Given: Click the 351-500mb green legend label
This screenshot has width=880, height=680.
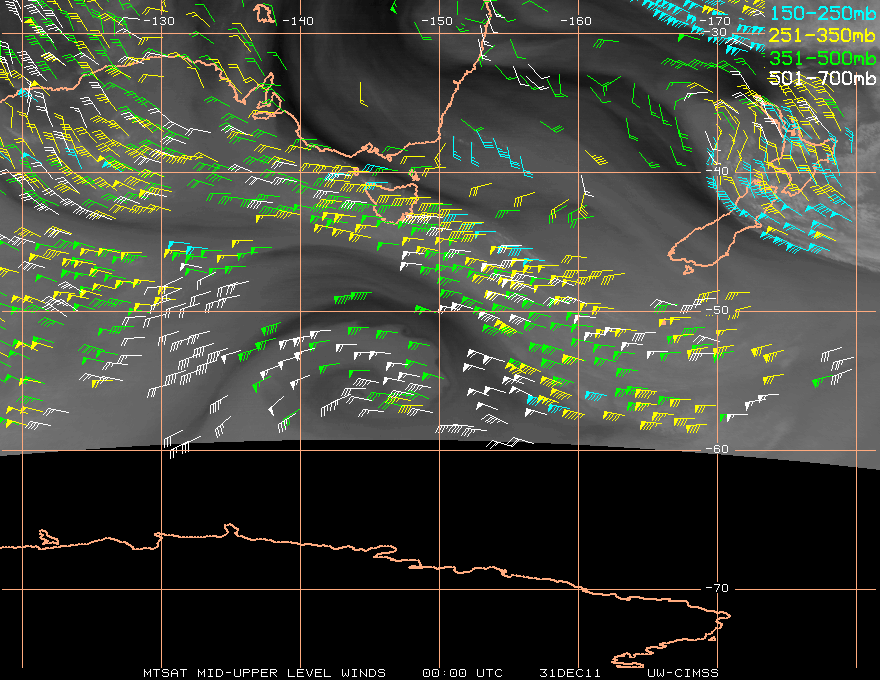Looking at the screenshot, I should [822, 58].
